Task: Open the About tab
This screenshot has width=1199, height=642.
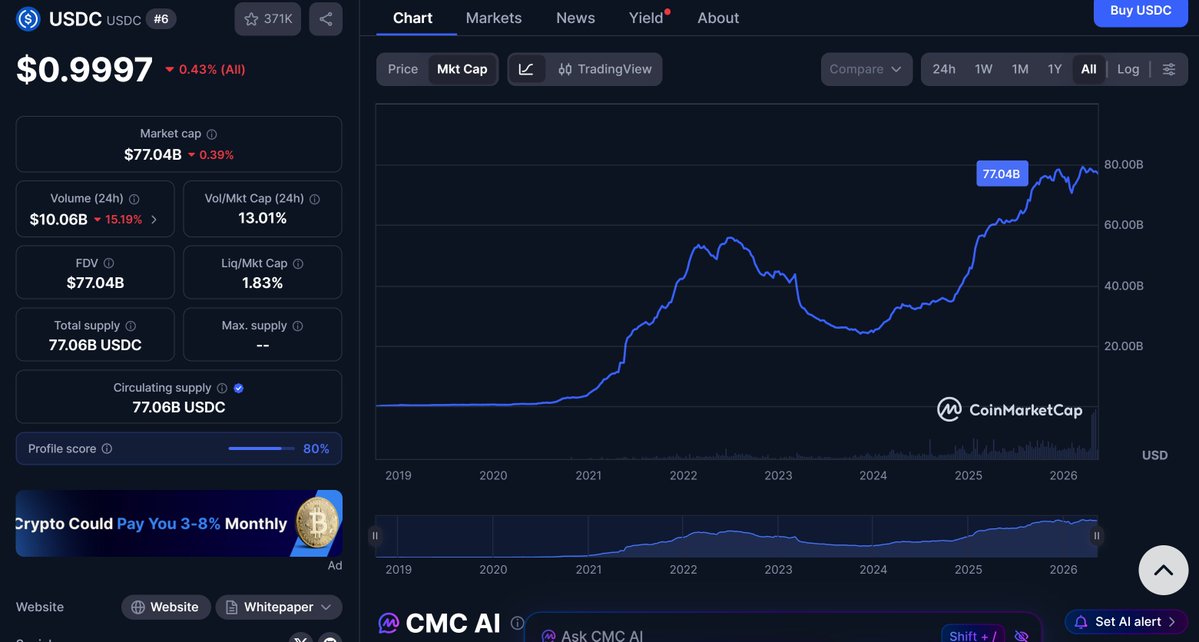Action: (718, 18)
